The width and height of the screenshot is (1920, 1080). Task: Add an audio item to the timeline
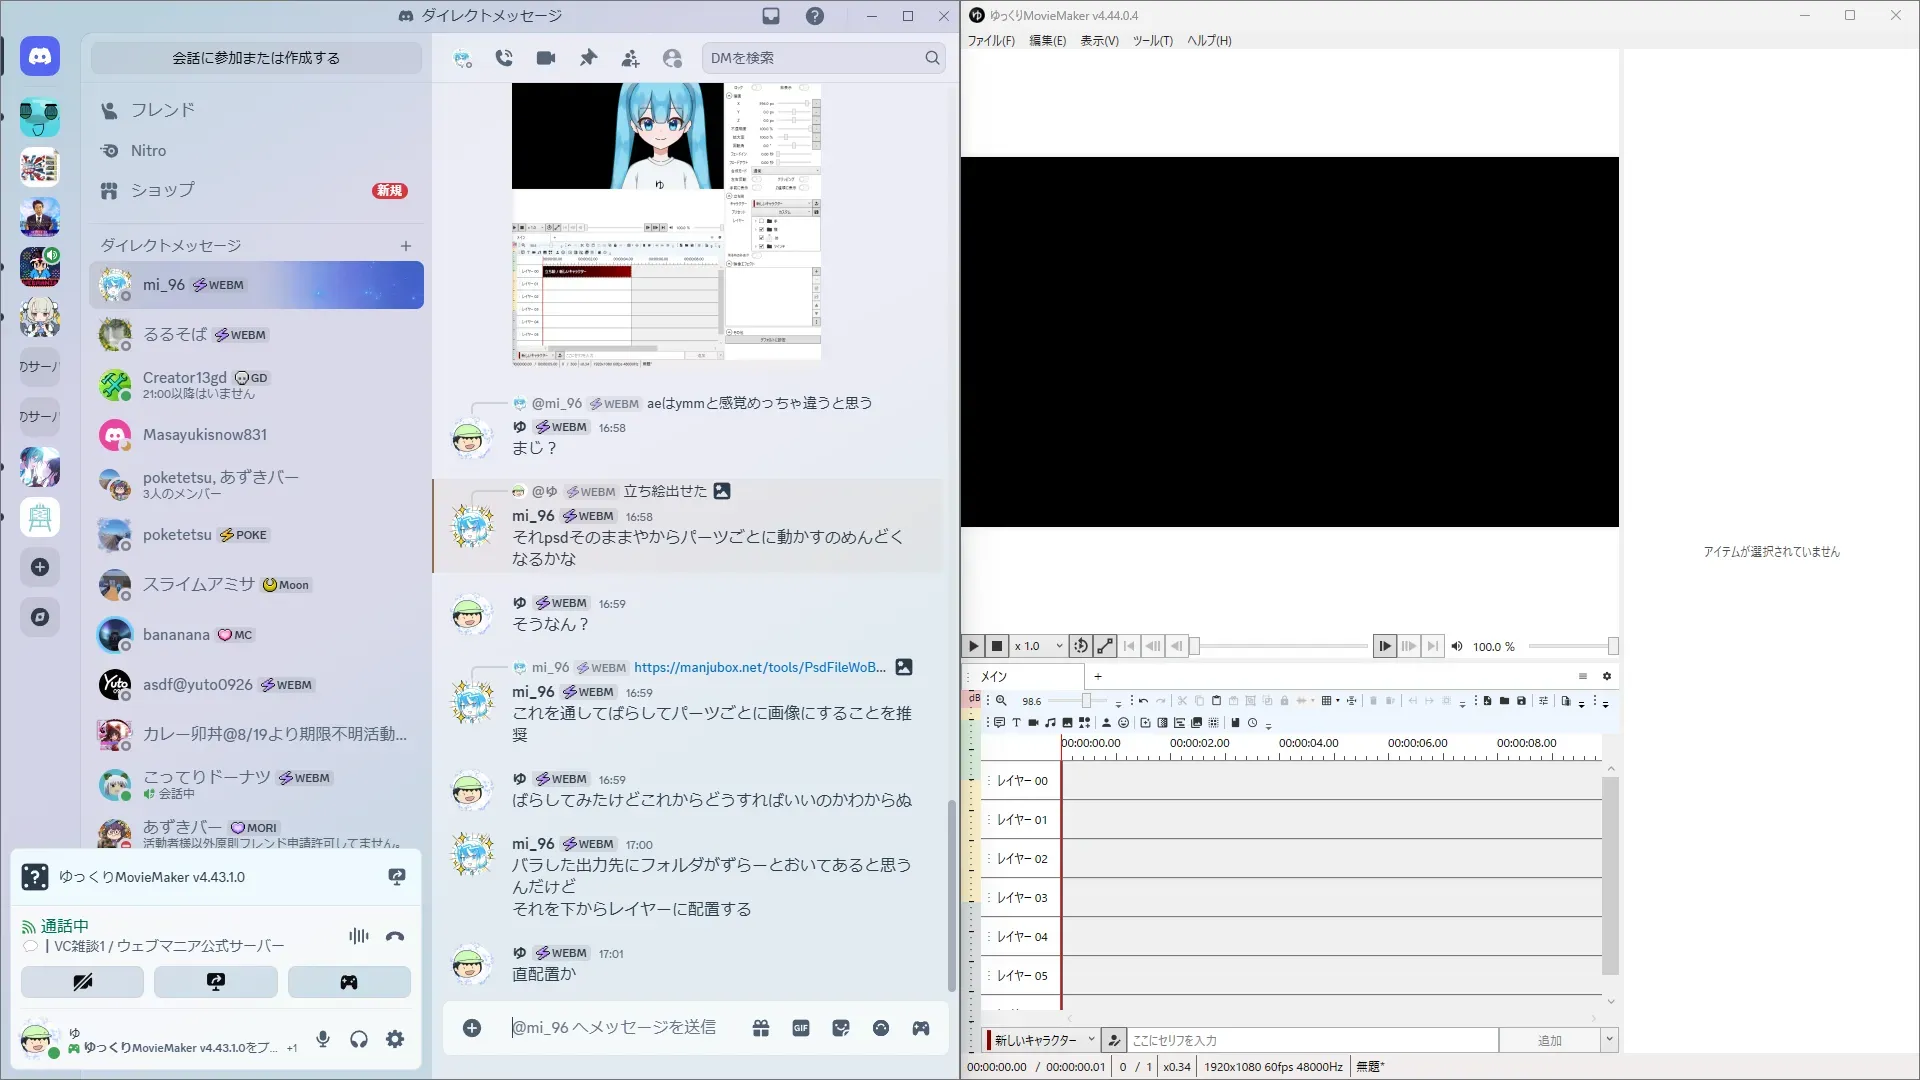coord(1050,723)
